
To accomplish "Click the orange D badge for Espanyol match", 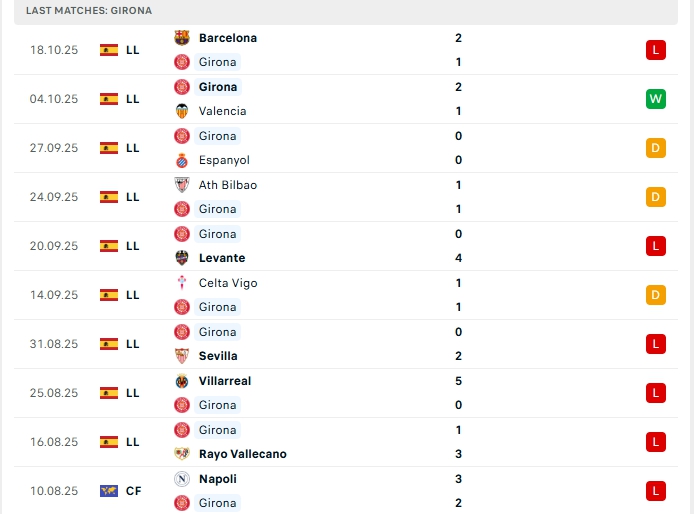I will (x=656, y=148).
